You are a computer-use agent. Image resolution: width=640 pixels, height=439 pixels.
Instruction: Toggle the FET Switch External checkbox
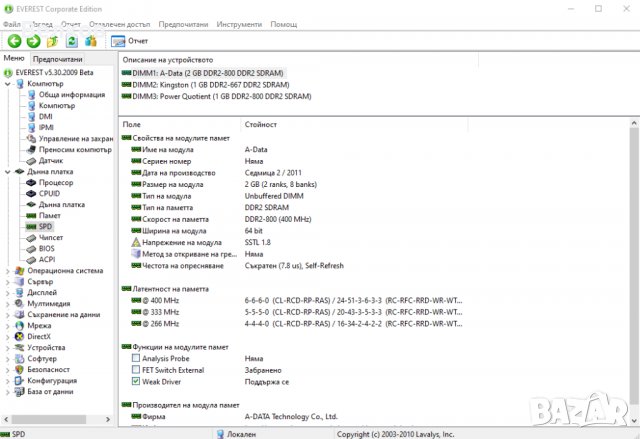pos(136,370)
